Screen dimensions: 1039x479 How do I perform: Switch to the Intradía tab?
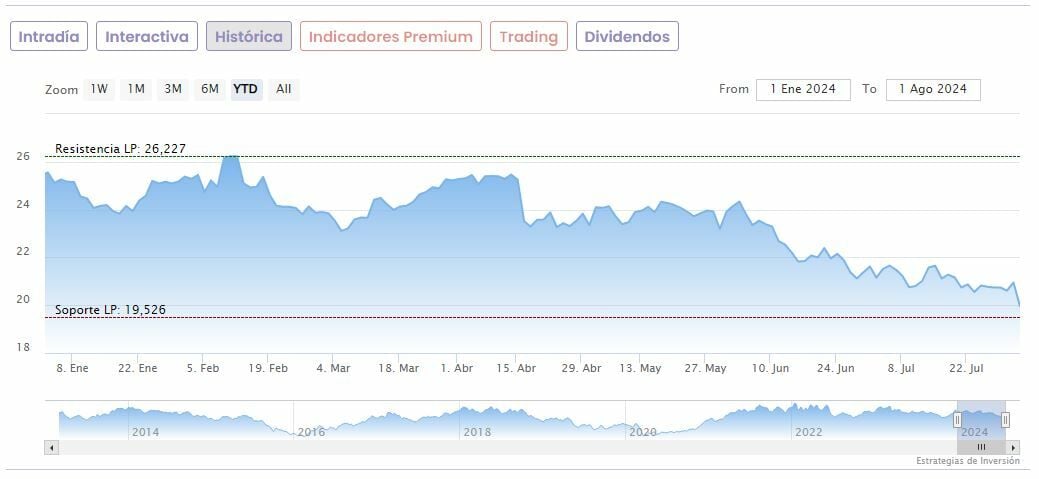49,37
